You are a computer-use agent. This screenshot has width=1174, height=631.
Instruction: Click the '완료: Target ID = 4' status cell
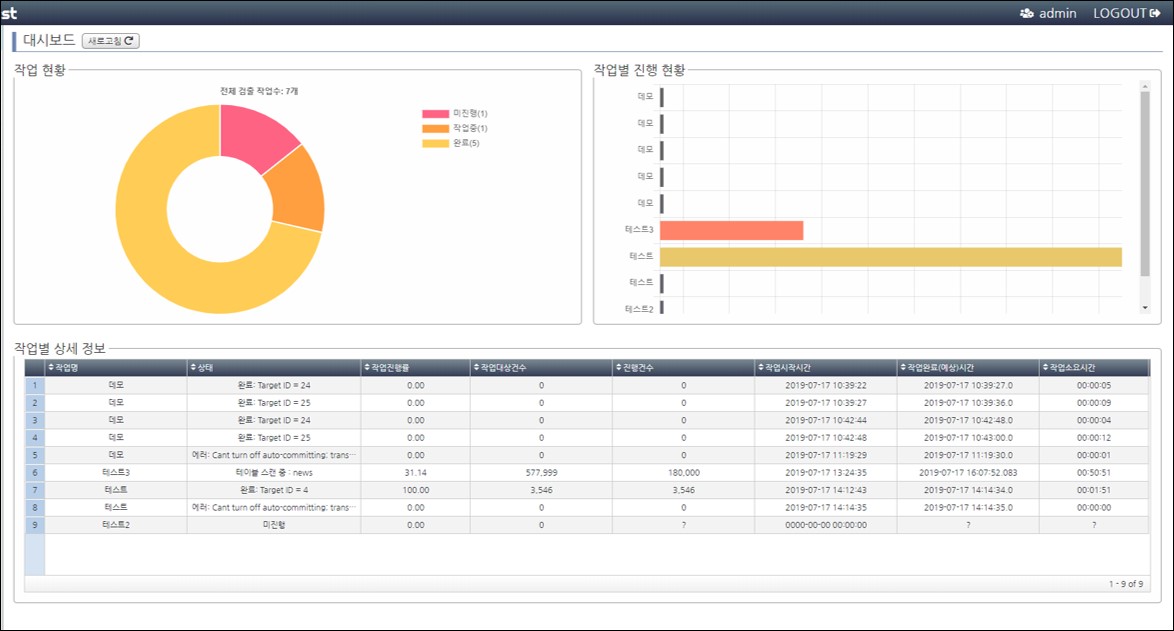tap(274, 490)
